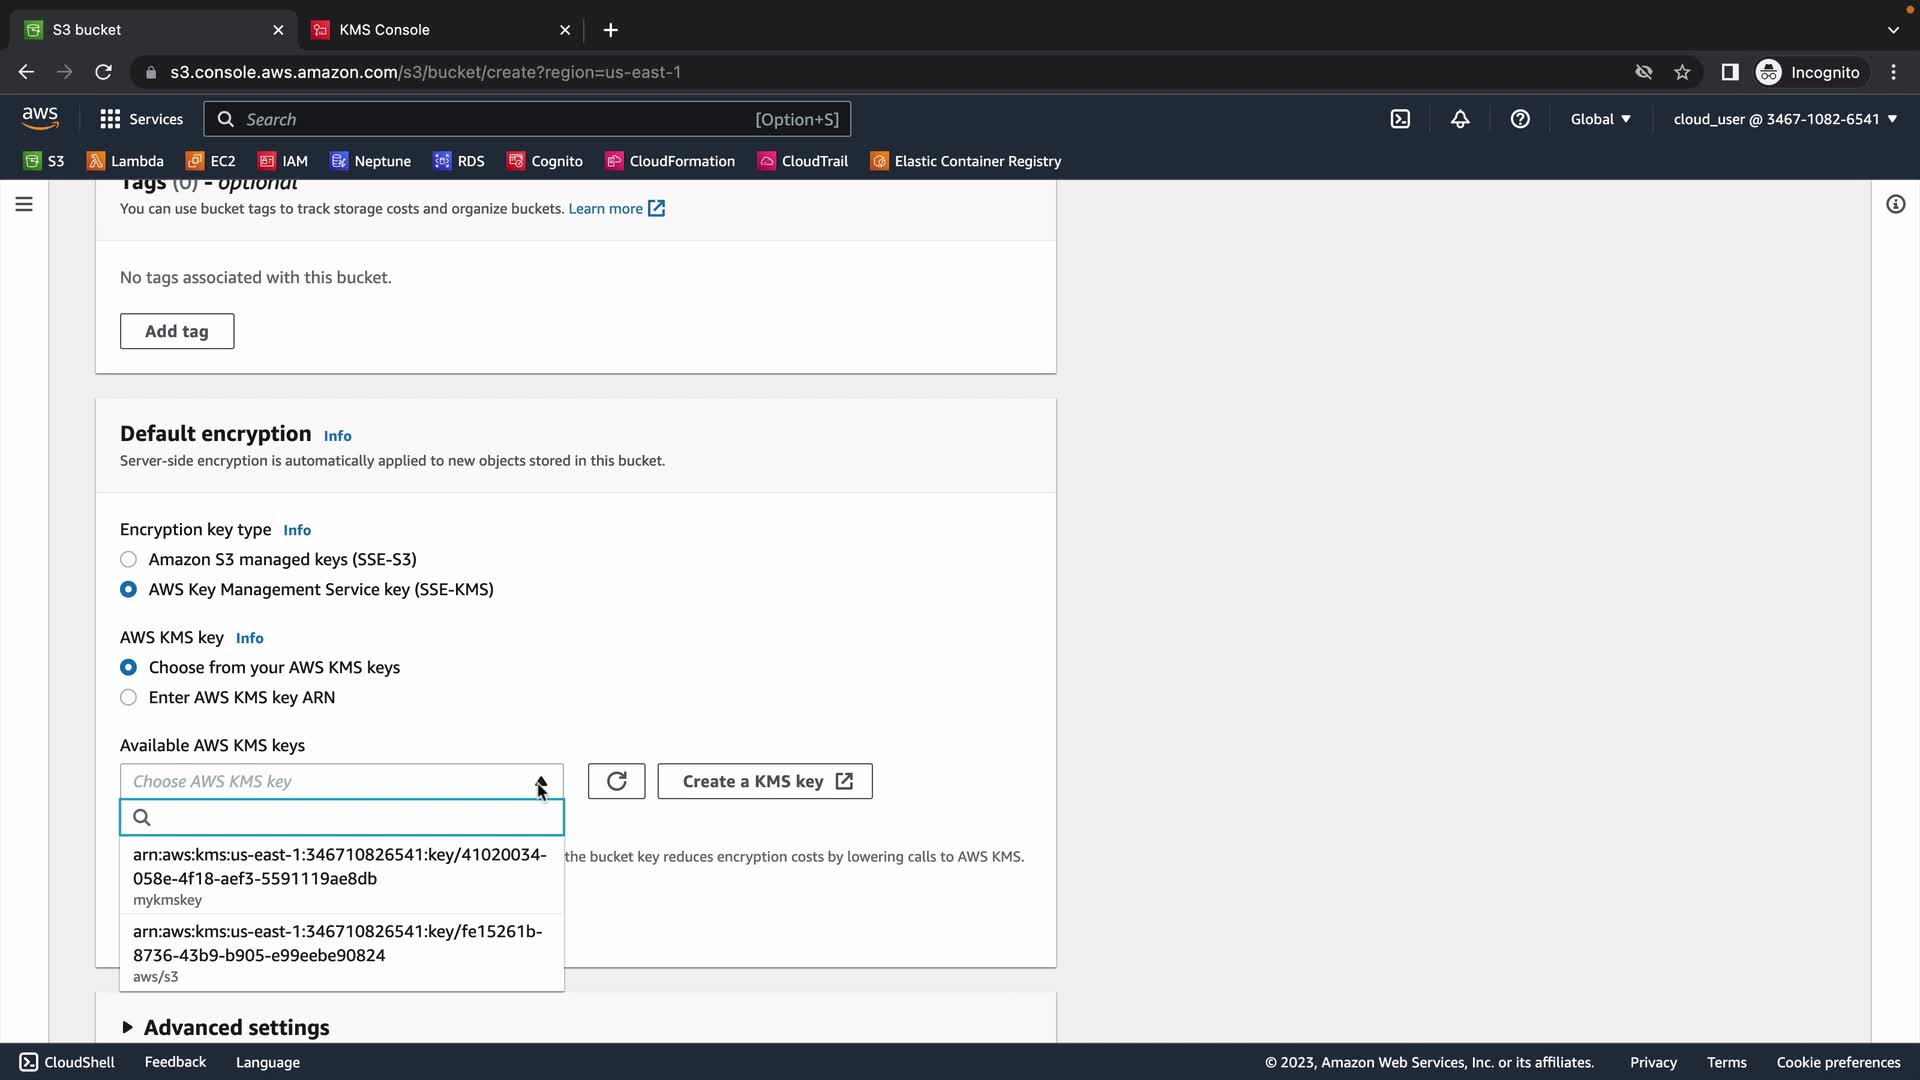Click the help question mark icon
This screenshot has width=1920, height=1080.
click(1520, 119)
